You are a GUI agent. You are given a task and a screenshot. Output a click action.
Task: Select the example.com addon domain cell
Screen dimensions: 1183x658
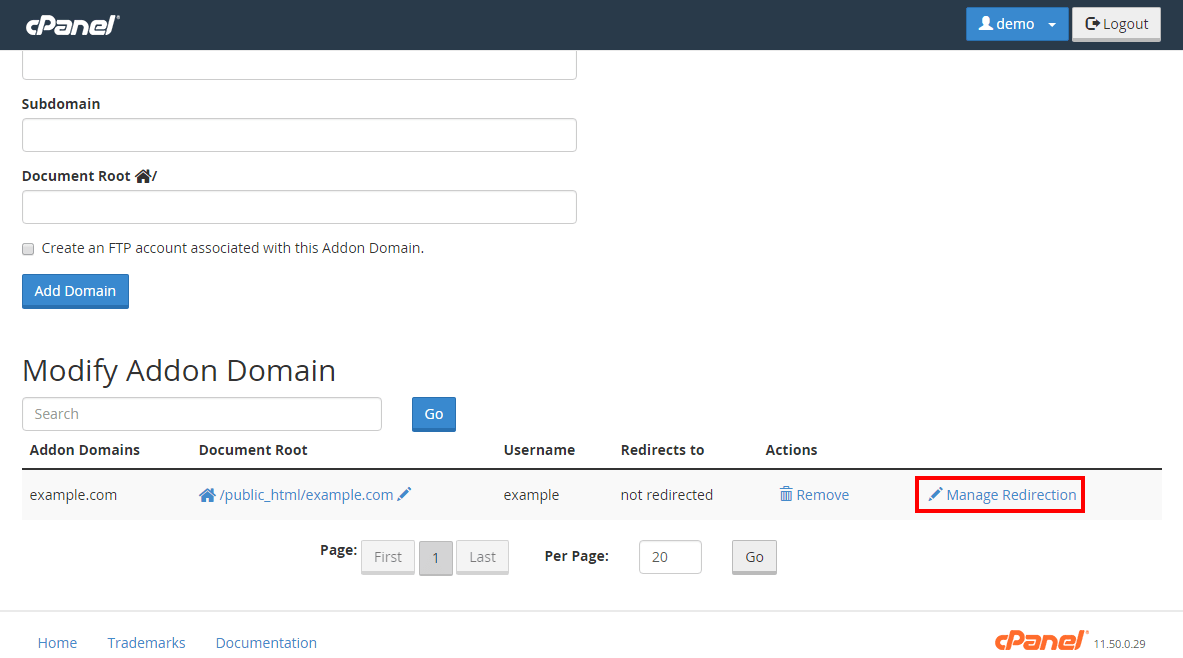[x=73, y=495]
